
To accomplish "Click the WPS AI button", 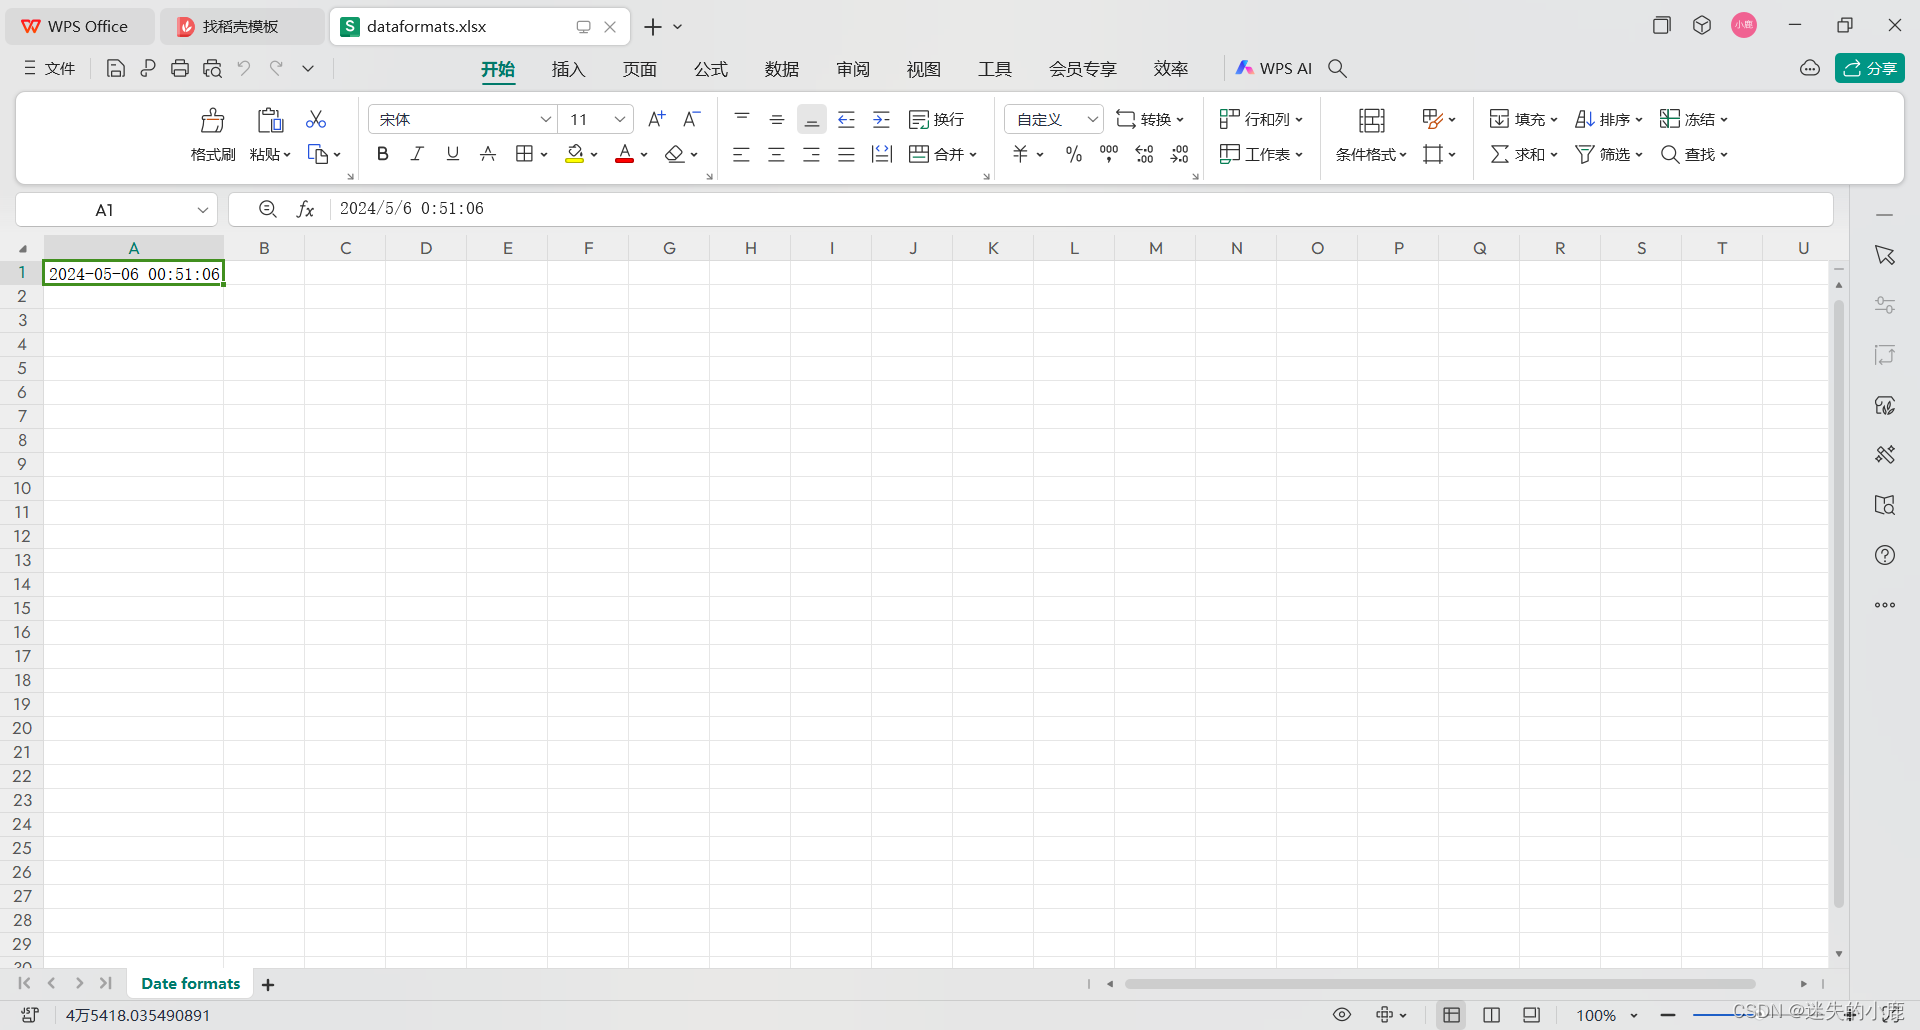I will coord(1273,68).
